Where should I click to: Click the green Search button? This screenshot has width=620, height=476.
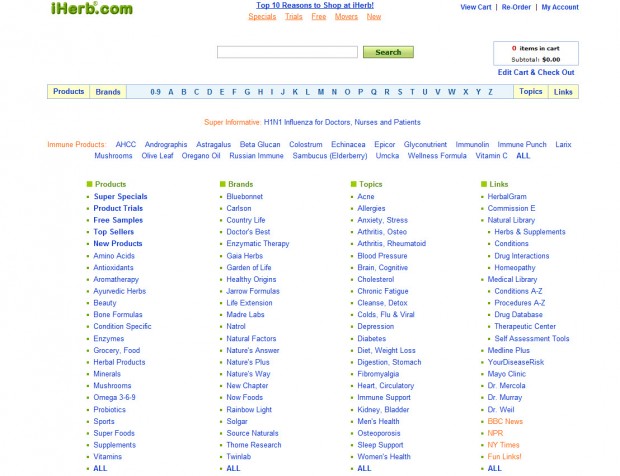[x=388, y=52]
